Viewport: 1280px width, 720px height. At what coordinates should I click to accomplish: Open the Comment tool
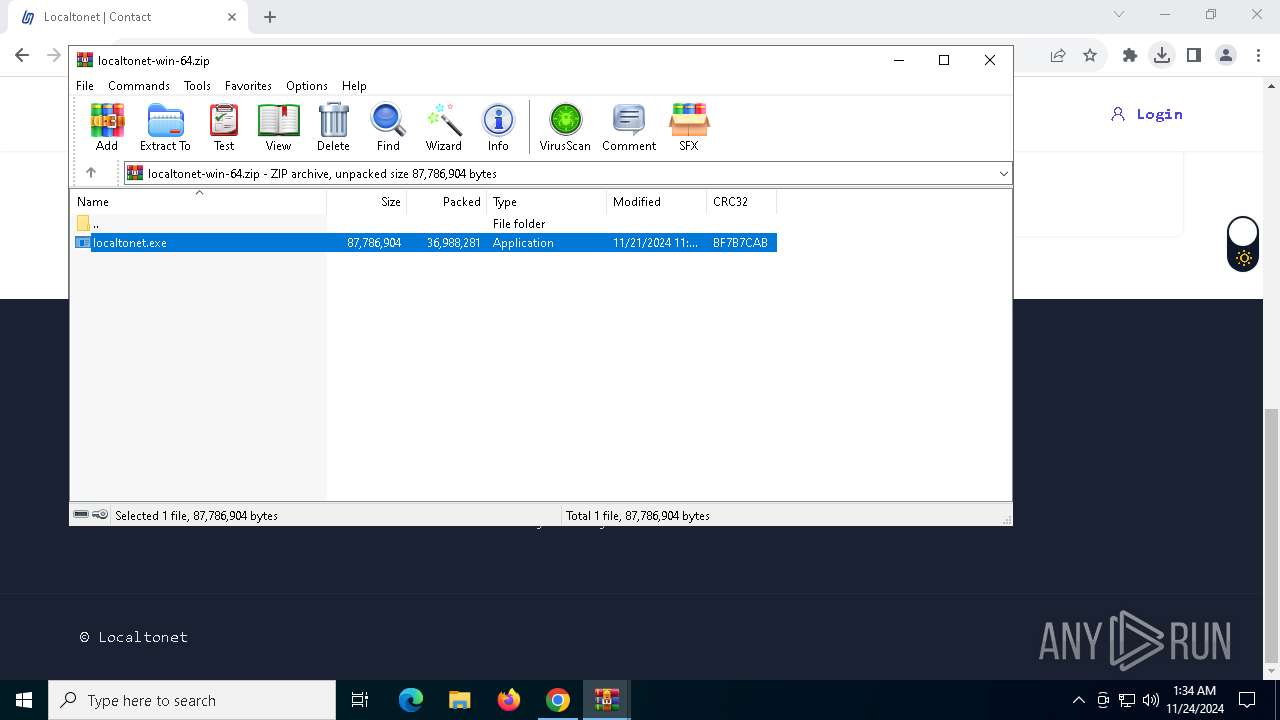coord(629,127)
